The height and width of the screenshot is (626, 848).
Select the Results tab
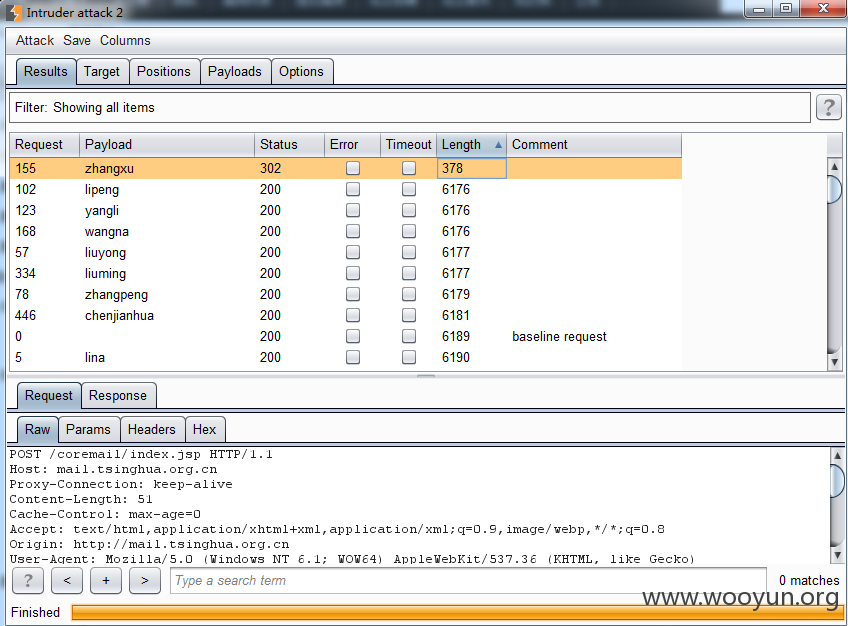click(x=46, y=71)
